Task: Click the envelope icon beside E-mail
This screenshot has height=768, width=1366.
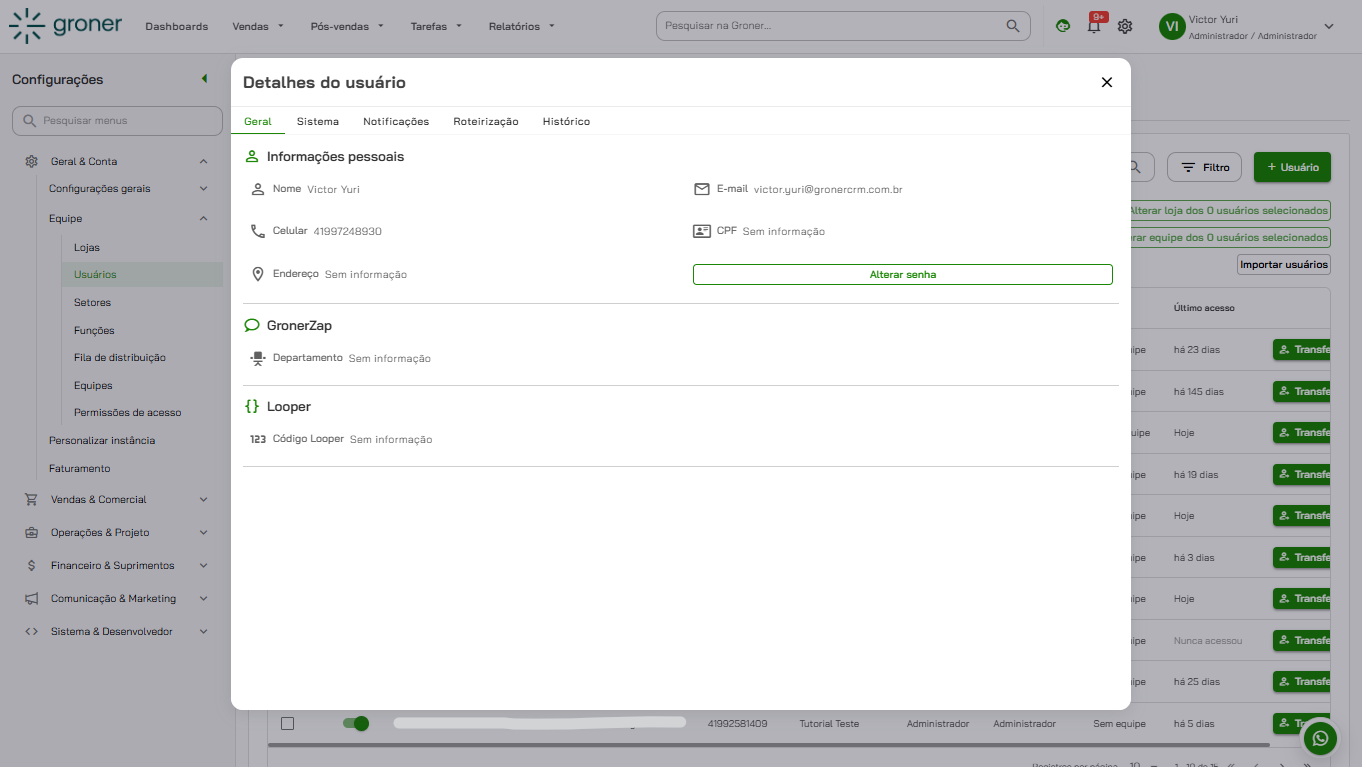Action: pyautogui.click(x=702, y=189)
